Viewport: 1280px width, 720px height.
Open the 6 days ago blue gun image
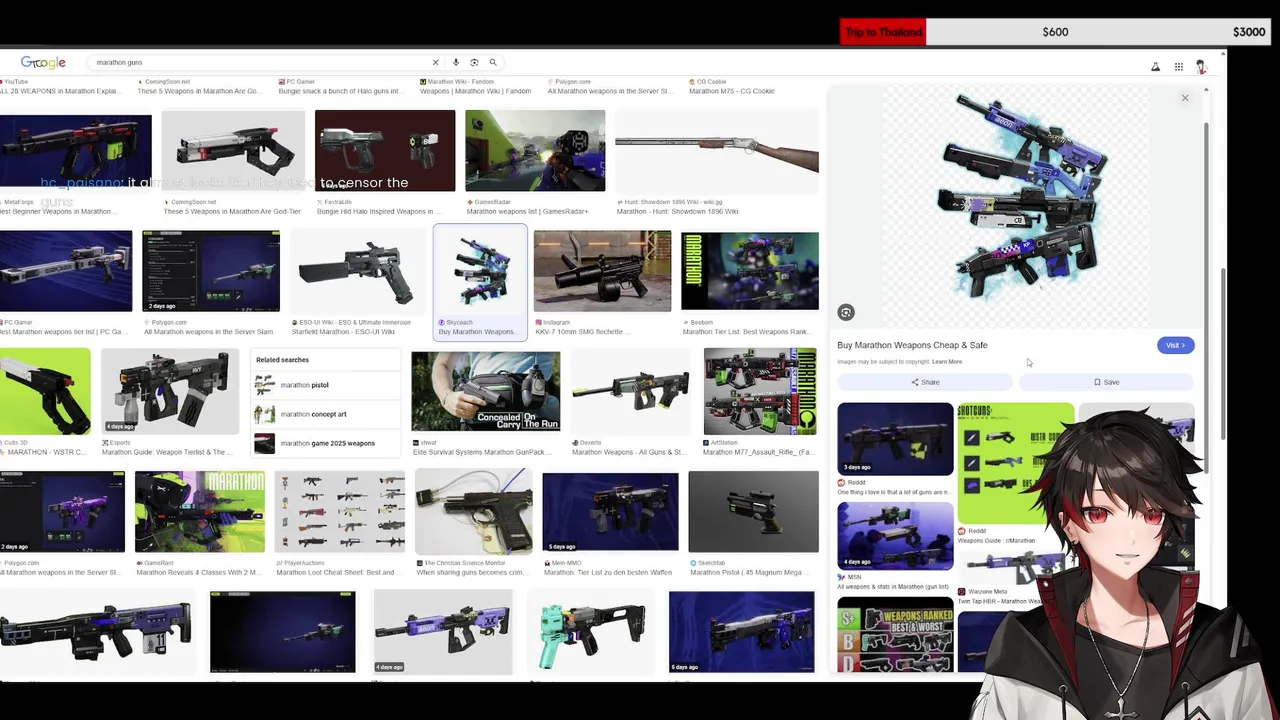coord(742,631)
